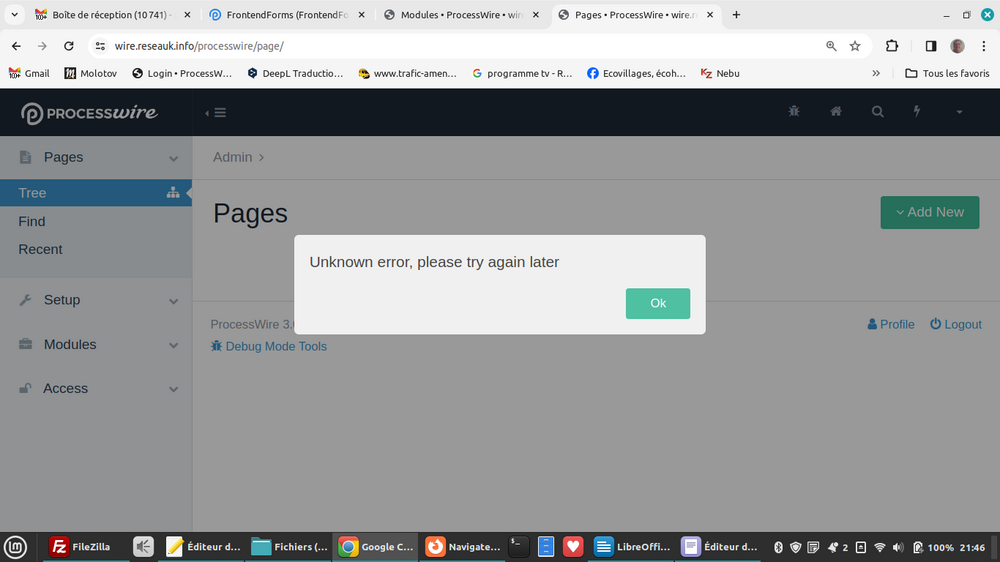Viewport: 1000px width, 562px height.
Task: Open the Chrome profile avatar
Action: tap(957, 46)
